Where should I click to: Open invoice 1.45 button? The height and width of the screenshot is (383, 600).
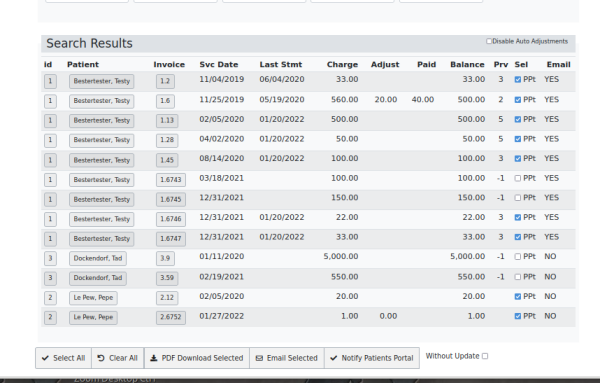[167, 160]
